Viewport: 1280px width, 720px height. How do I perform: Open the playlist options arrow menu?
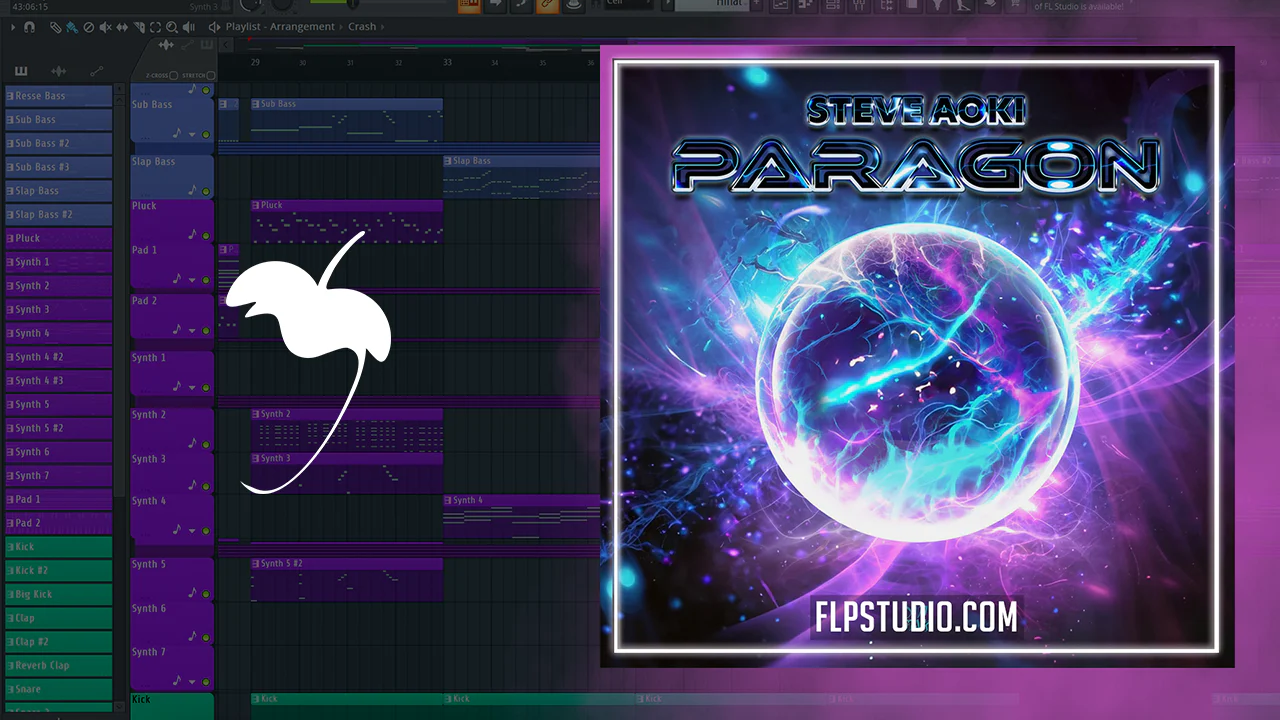(x=11, y=27)
